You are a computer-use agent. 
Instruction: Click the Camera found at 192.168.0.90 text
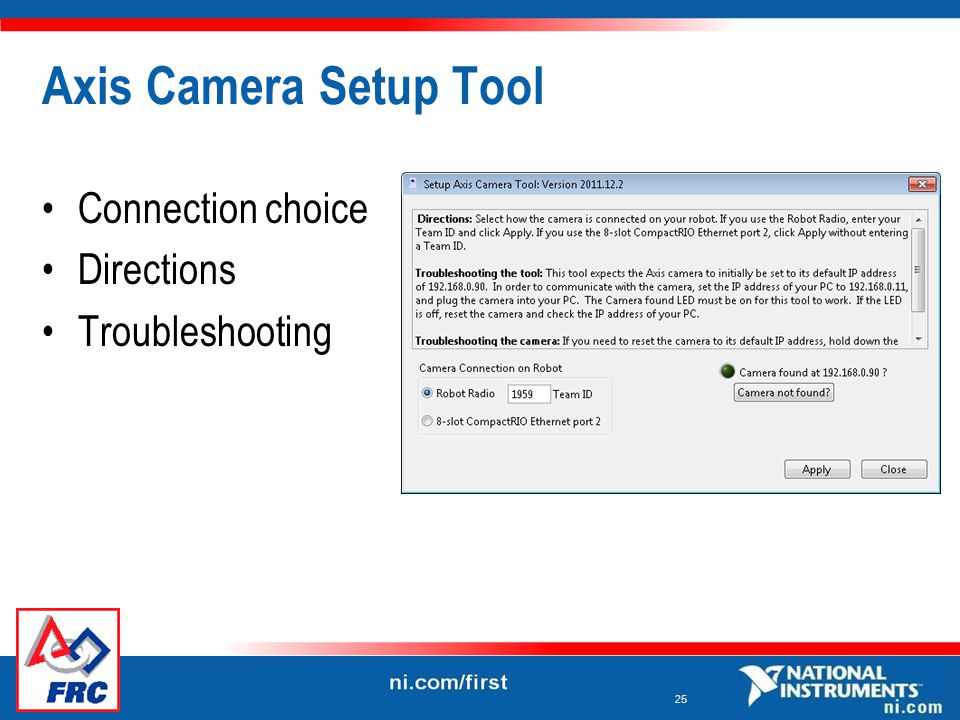[813, 372]
